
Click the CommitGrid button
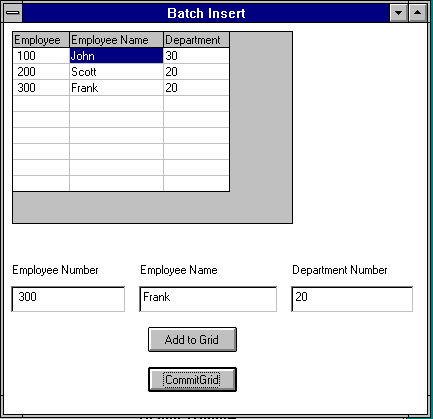(x=192, y=379)
